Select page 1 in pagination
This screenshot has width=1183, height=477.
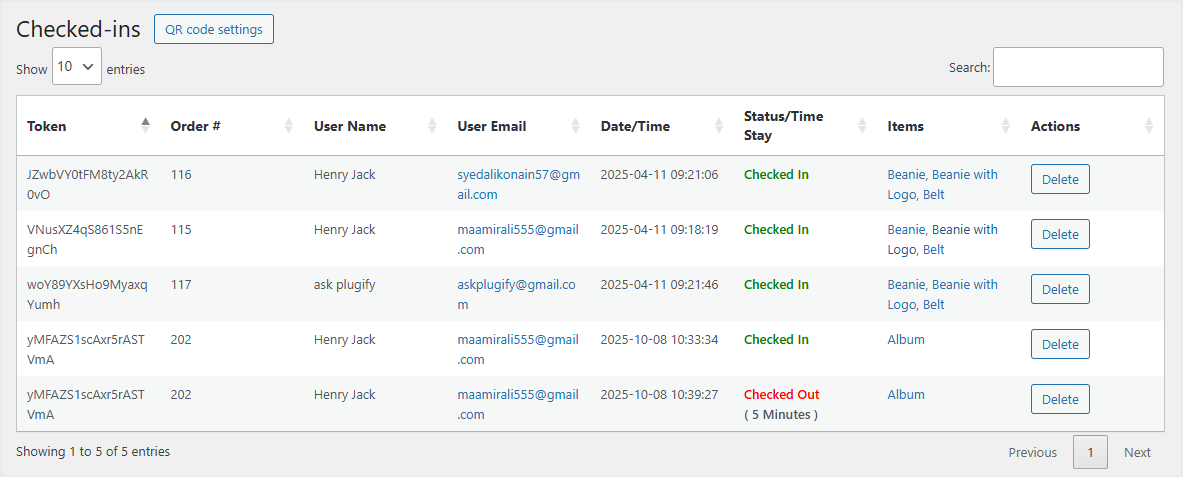pos(1090,453)
